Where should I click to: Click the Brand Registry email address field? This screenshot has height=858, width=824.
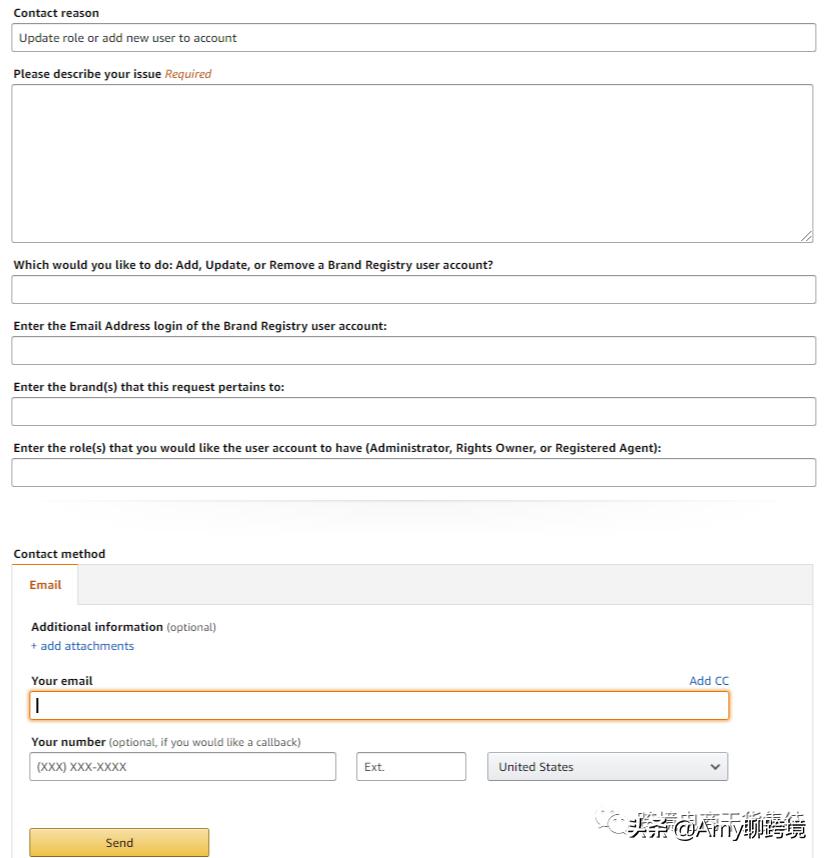point(414,350)
